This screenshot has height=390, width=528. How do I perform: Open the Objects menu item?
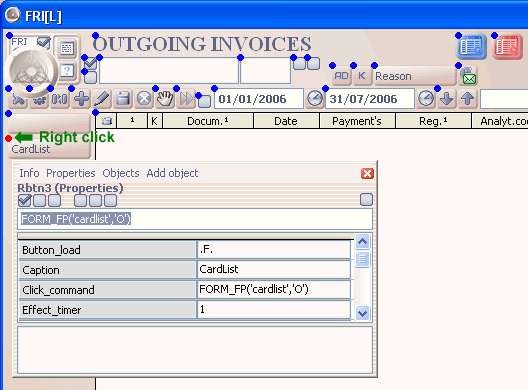(121, 173)
